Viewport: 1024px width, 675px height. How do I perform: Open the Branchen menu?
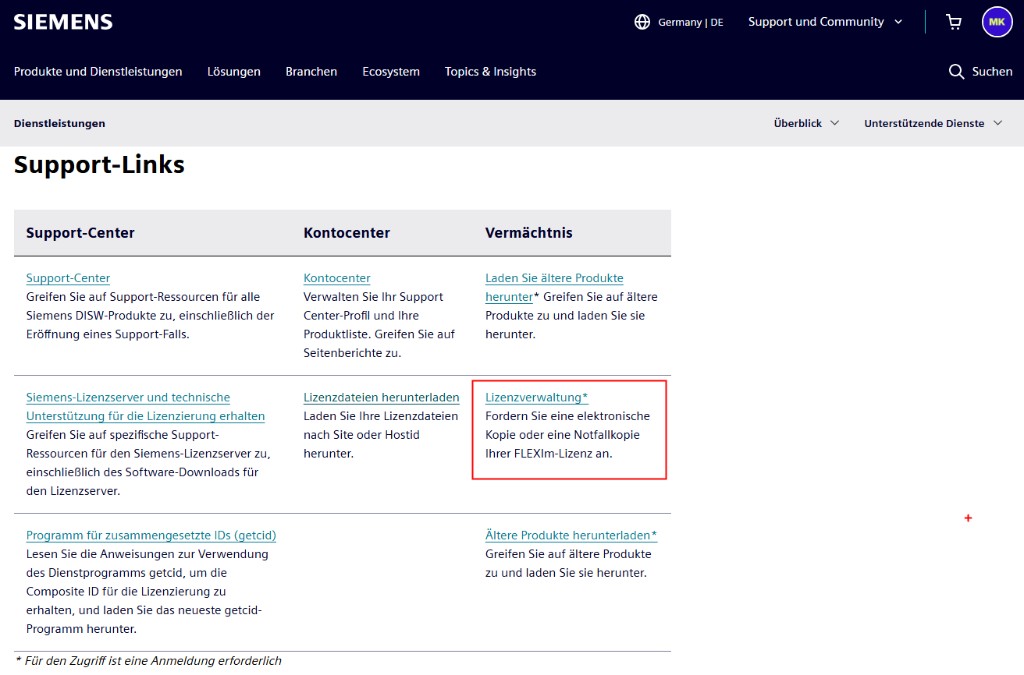[x=311, y=72]
